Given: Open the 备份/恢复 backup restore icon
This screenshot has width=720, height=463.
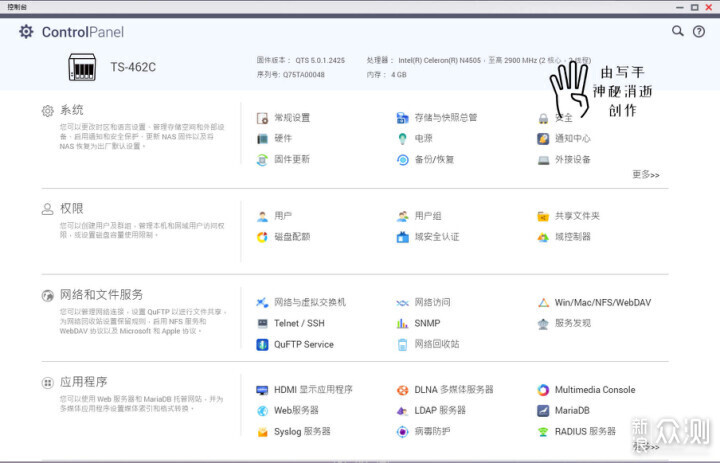Looking at the screenshot, I should (x=402, y=160).
